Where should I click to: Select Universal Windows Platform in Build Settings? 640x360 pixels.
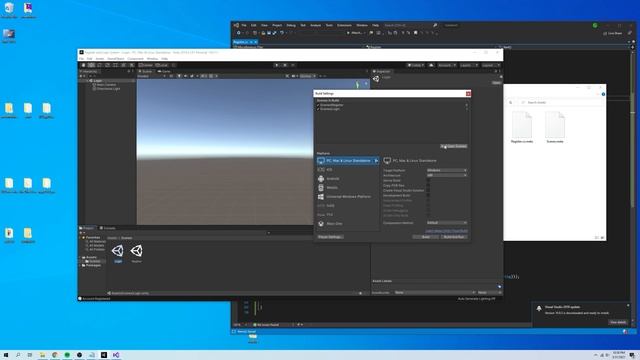tap(348, 197)
